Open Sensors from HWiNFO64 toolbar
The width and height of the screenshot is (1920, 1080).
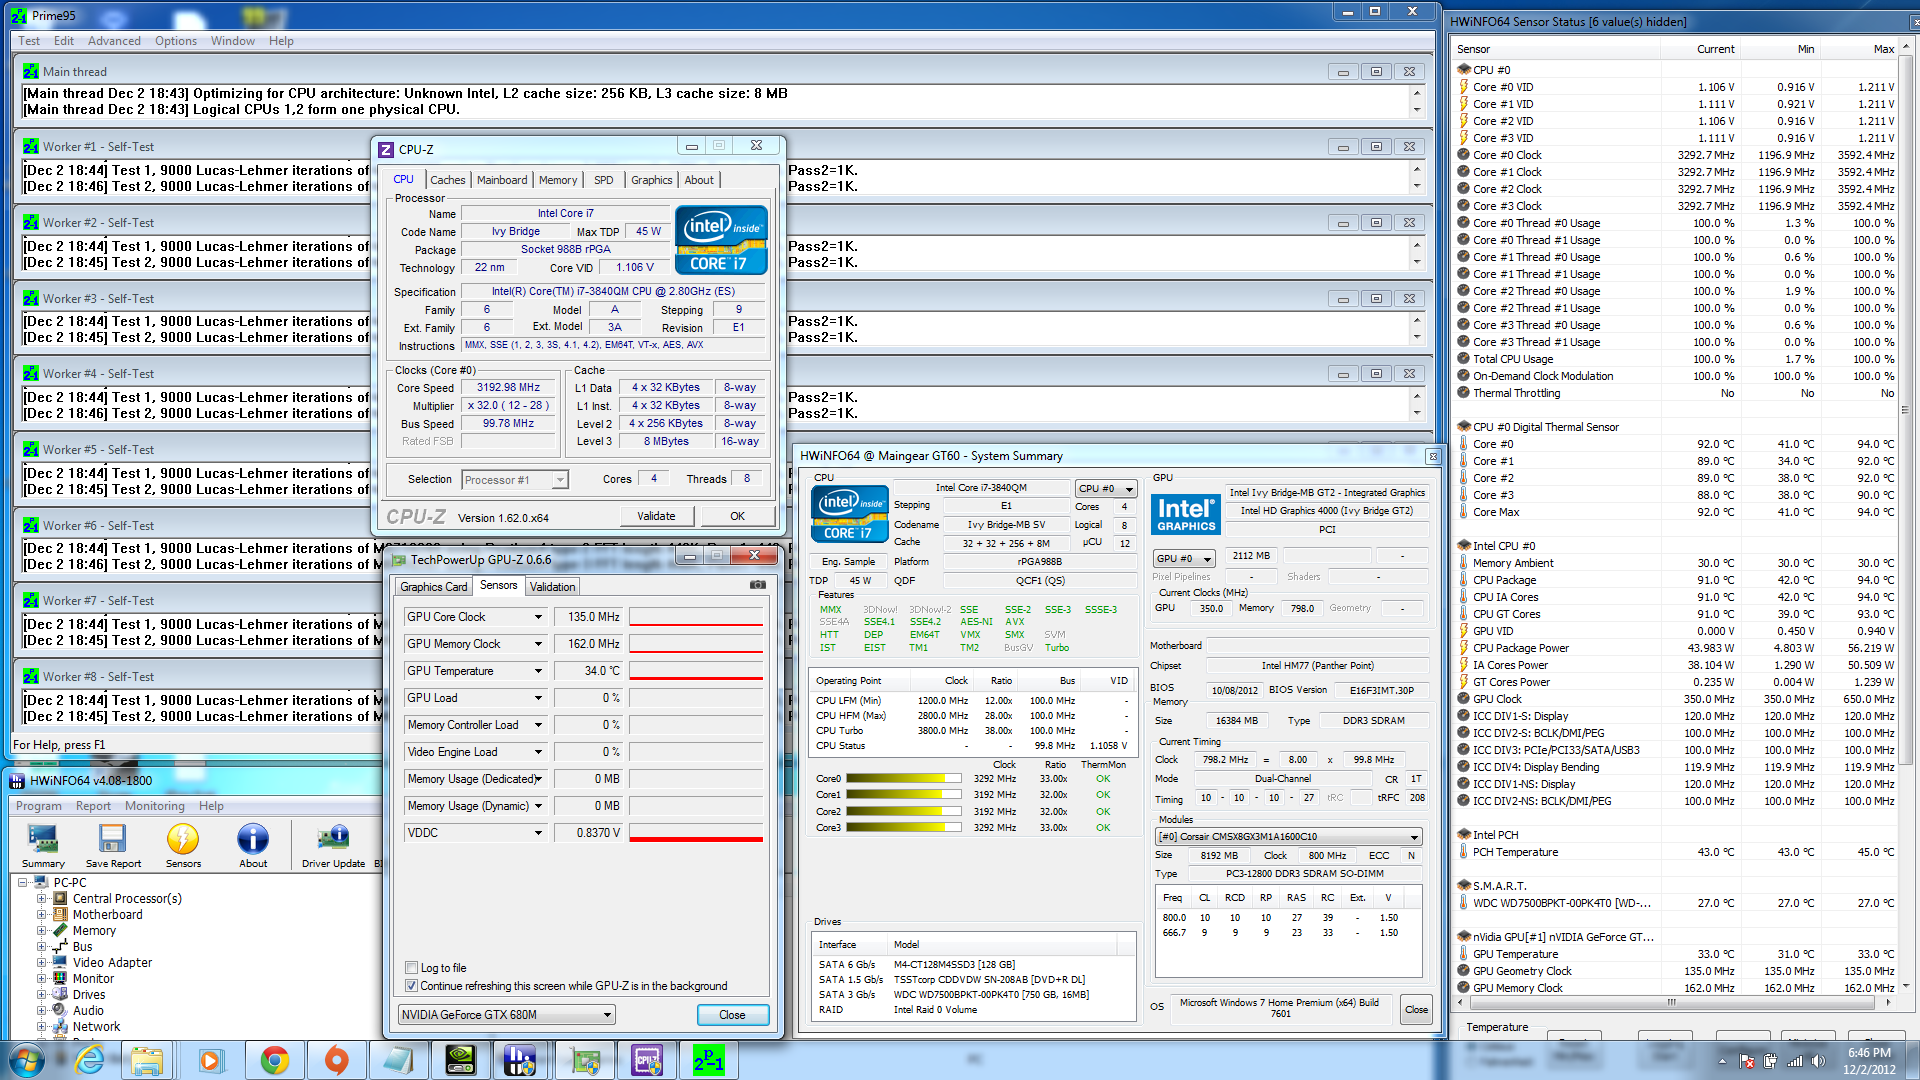183,845
